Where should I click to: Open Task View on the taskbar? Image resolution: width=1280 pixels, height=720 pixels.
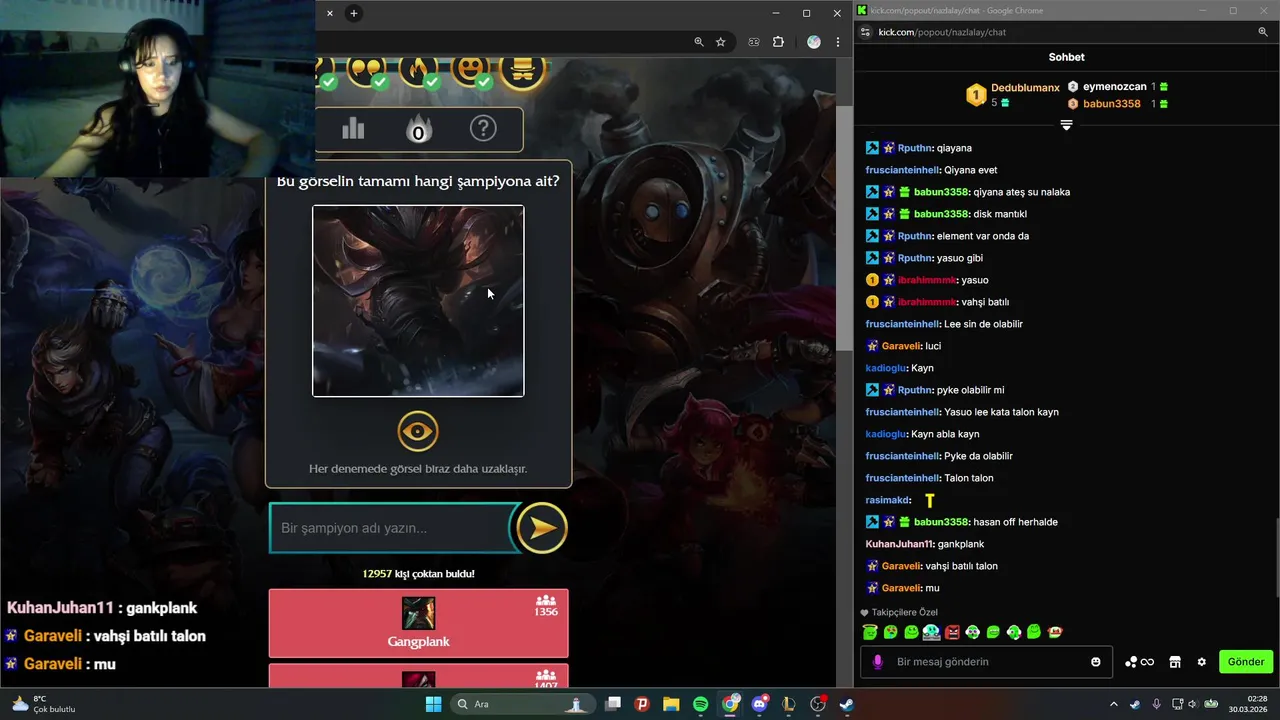(x=613, y=704)
